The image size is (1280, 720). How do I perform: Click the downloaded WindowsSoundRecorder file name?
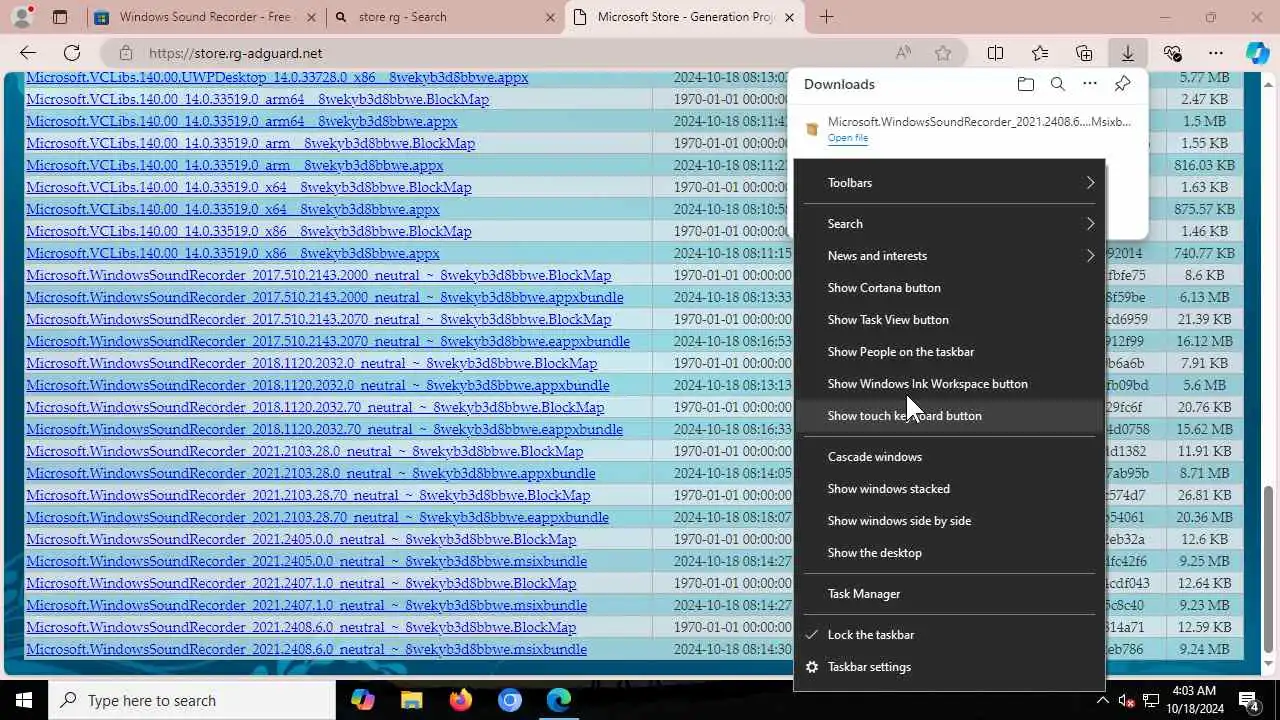(979, 122)
